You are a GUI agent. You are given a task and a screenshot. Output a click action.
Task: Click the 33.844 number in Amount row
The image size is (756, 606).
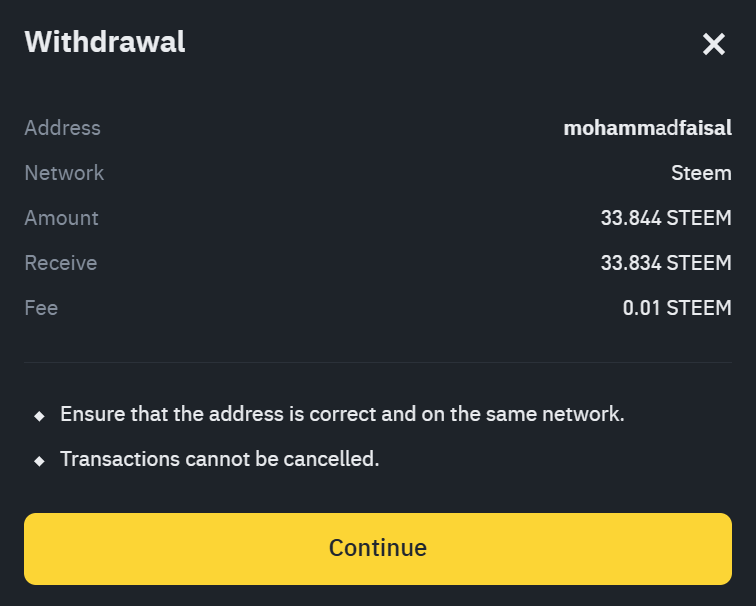pos(630,218)
